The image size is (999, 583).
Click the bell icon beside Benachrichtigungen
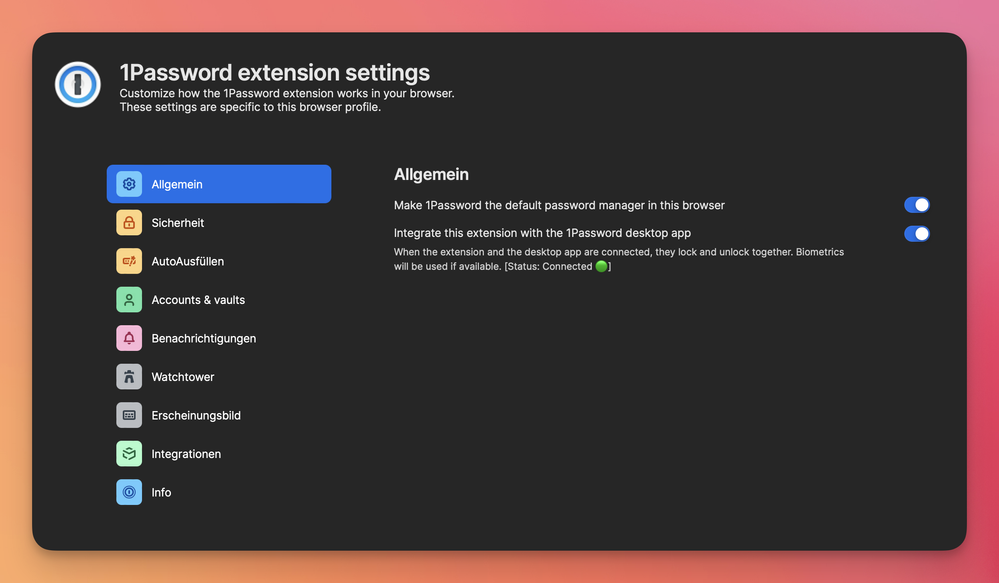(129, 338)
